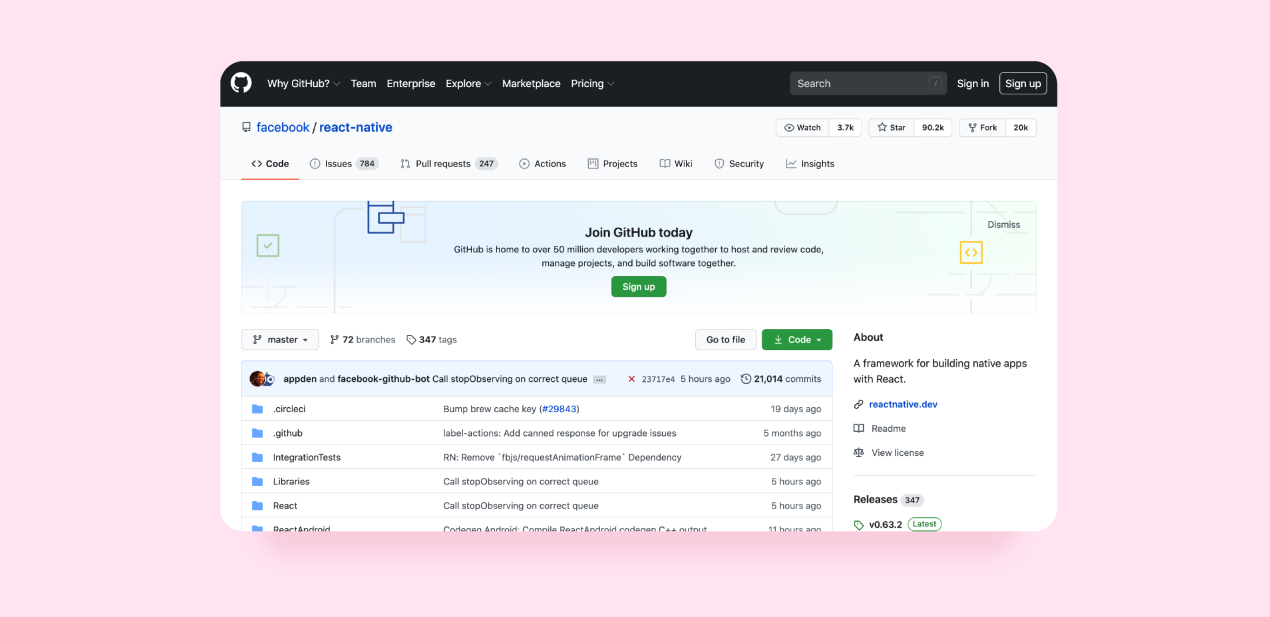Switch to the Projects tab
The image size is (1270, 617).
pyautogui.click(x=612, y=164)
